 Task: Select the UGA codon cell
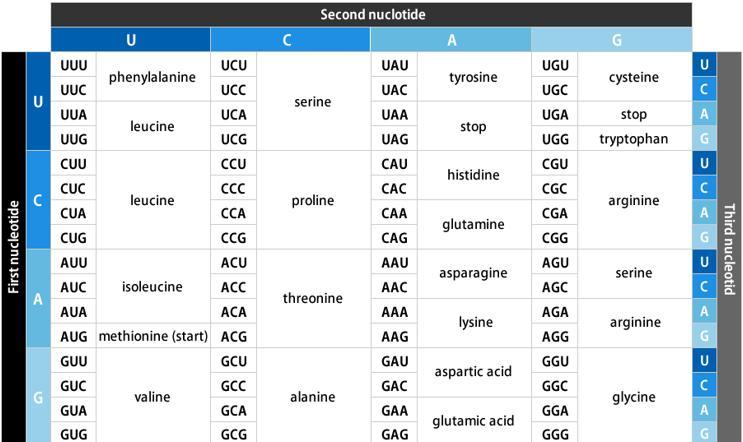(x=554, y=114)
